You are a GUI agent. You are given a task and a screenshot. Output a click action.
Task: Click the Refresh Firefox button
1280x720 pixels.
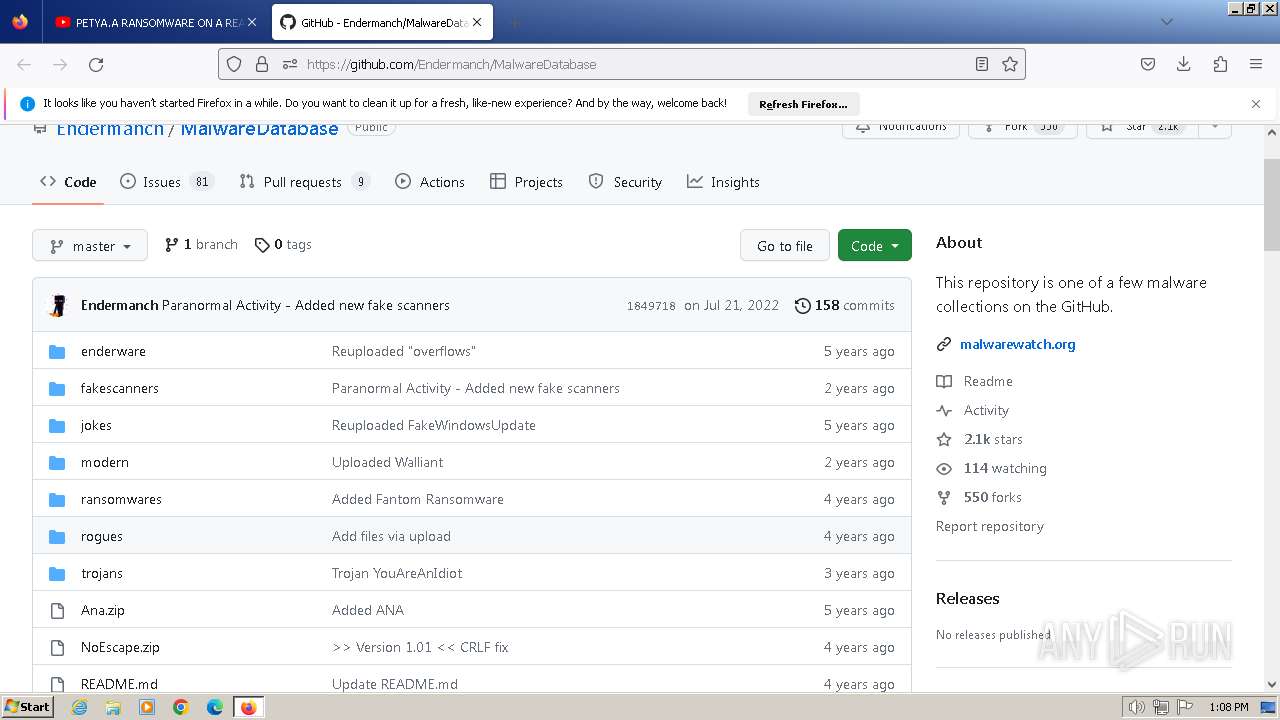(803, 104)
